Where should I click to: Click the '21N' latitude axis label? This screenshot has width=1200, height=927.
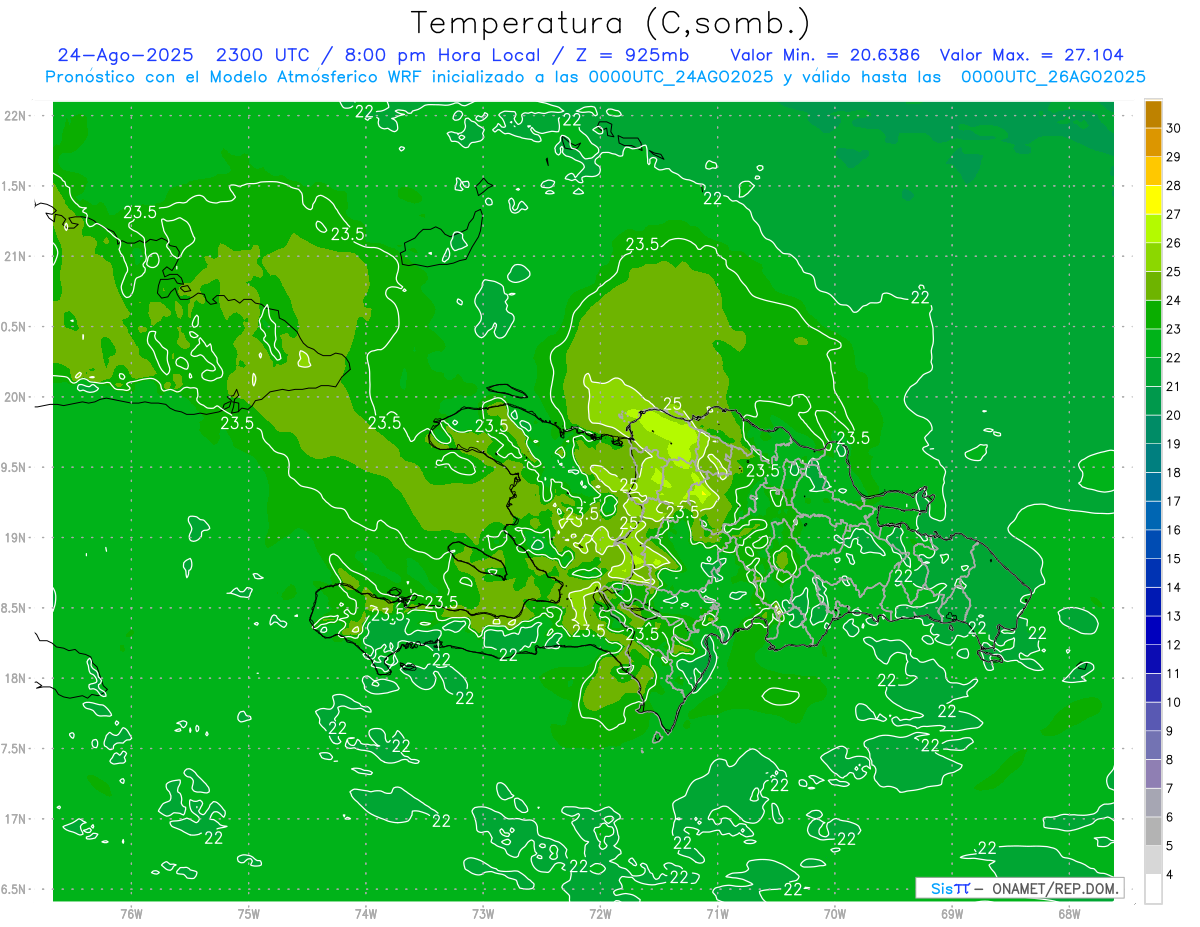[x=15, y=257]
